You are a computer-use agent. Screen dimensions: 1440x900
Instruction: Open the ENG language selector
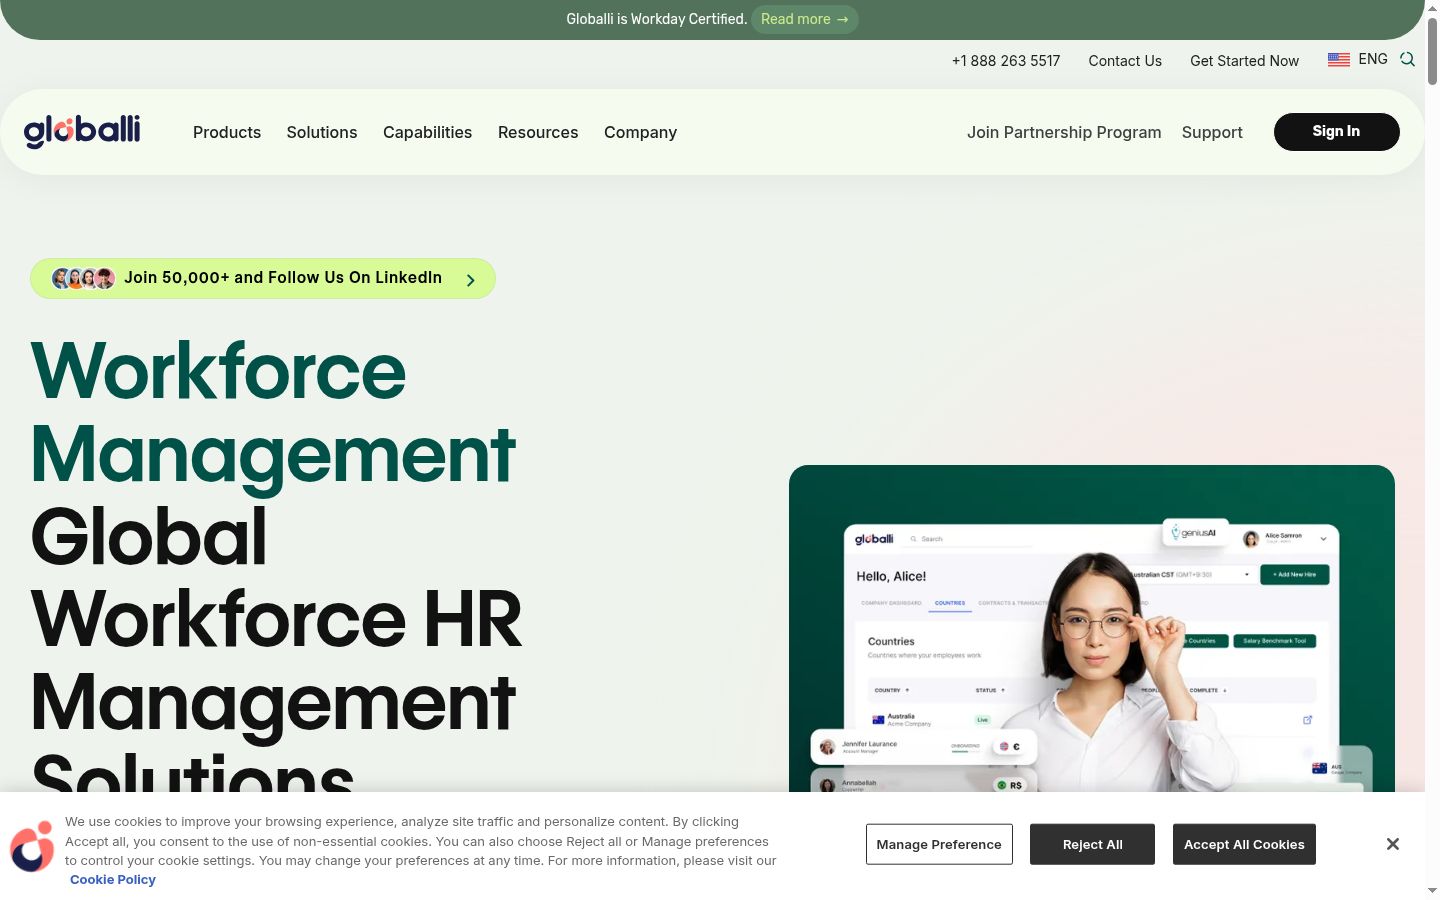click(1373, 59)
